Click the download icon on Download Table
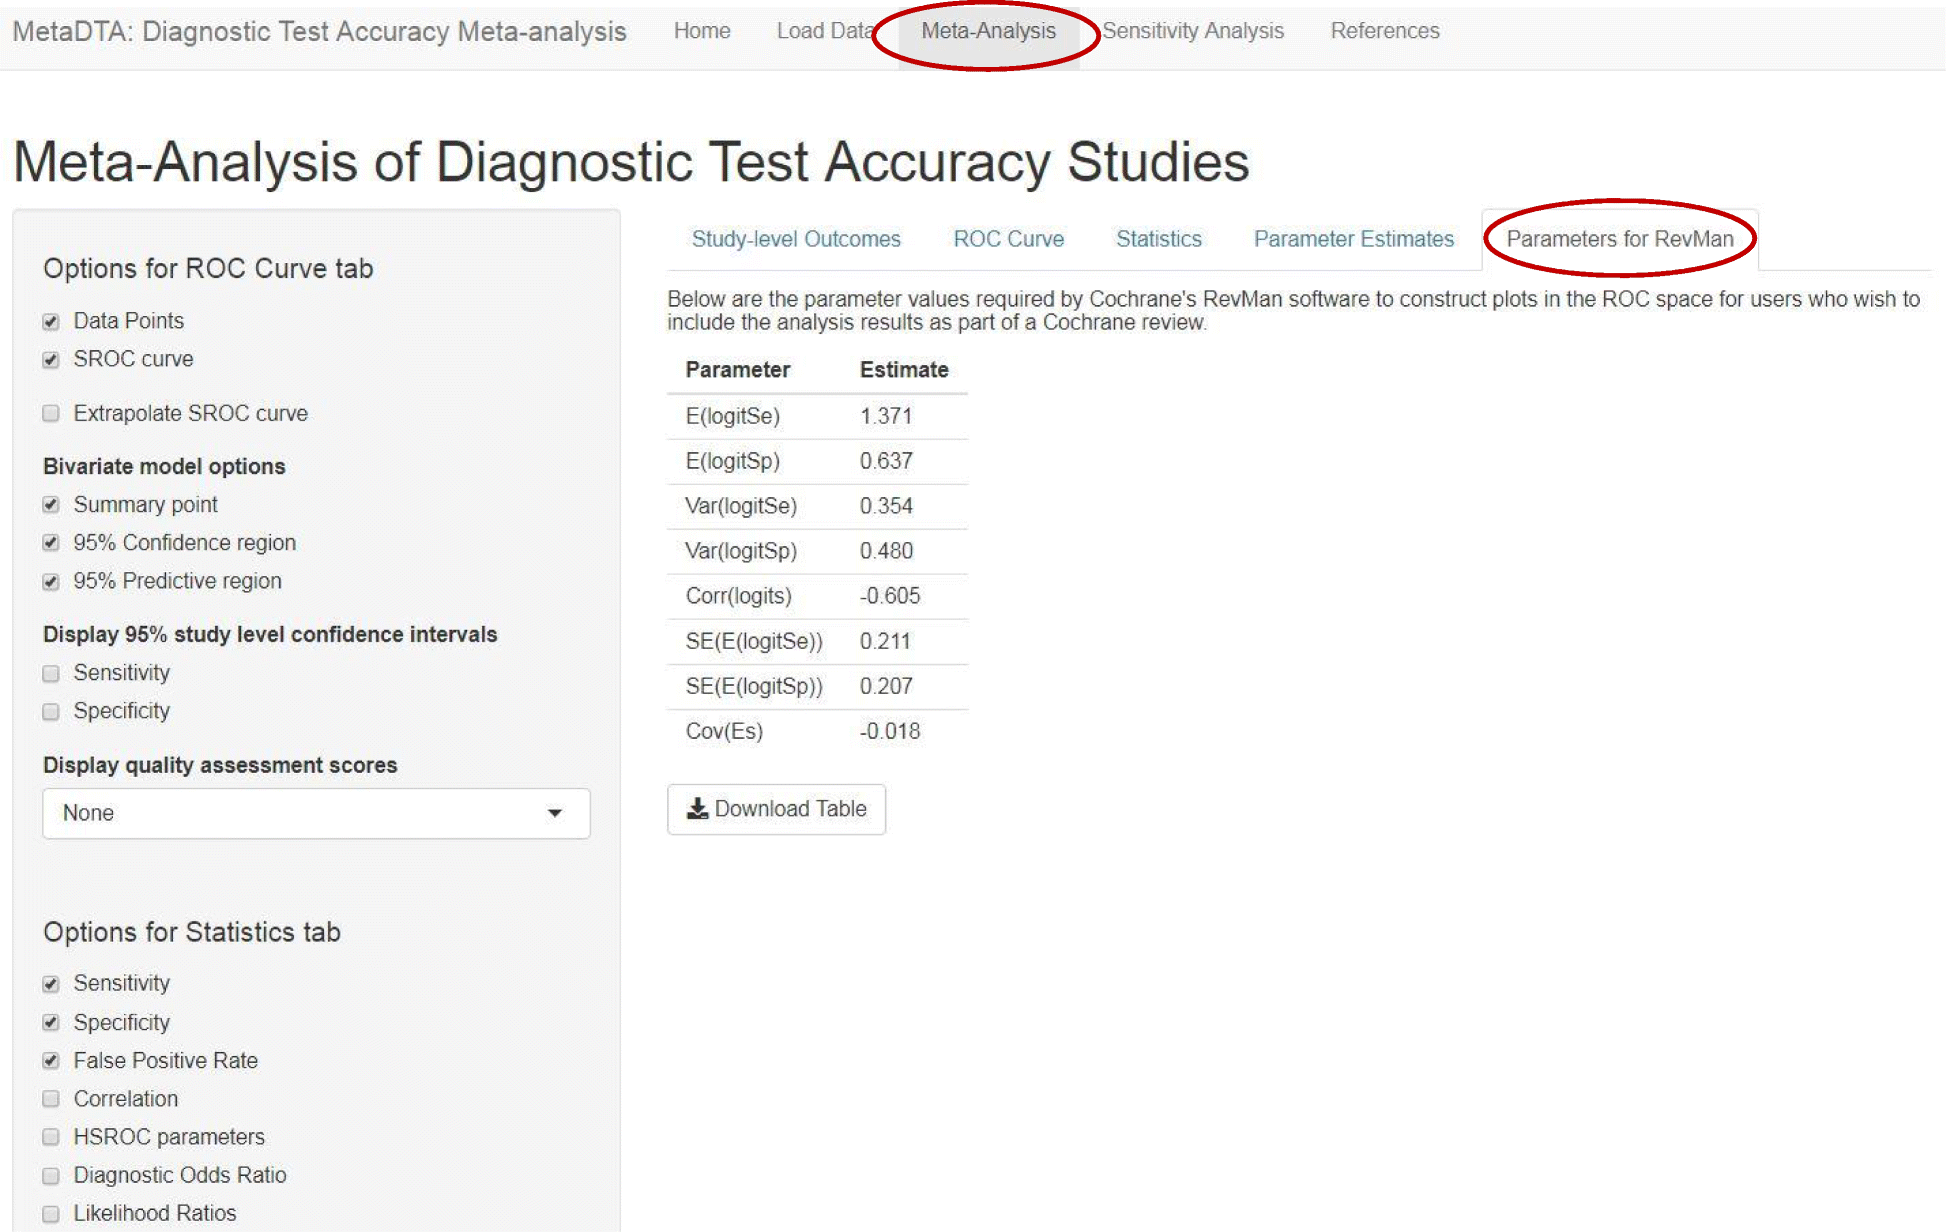The image size is (1946, 1232). click(697, 808)
